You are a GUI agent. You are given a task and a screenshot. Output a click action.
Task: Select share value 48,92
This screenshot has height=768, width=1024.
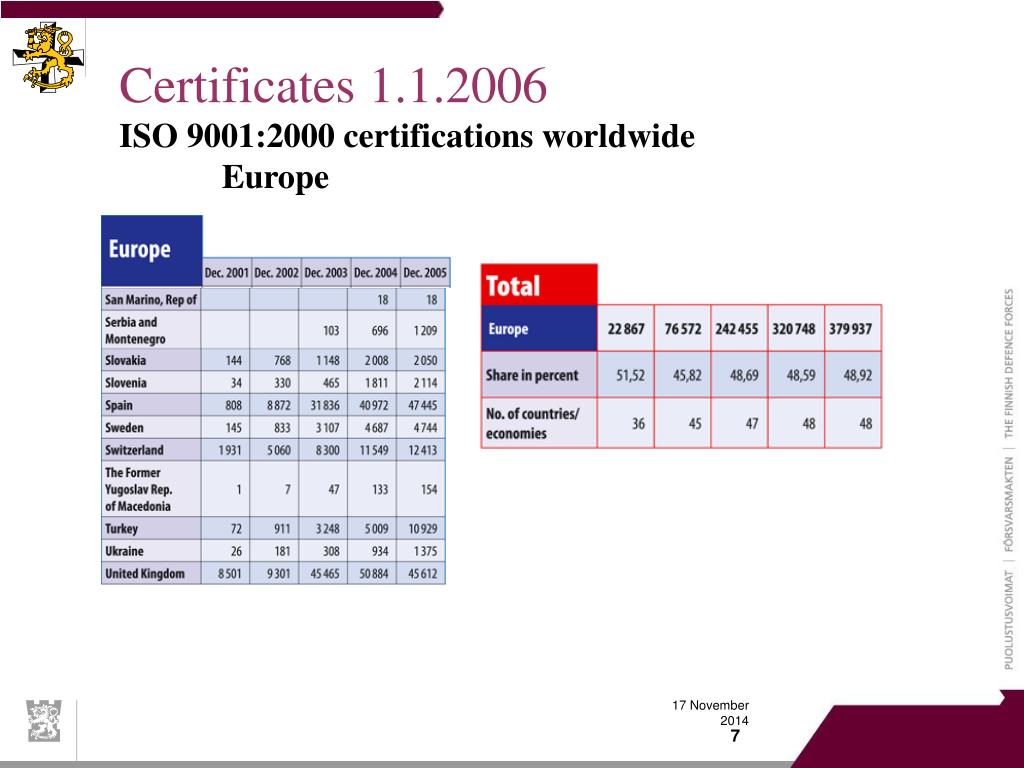coord(857,376)
